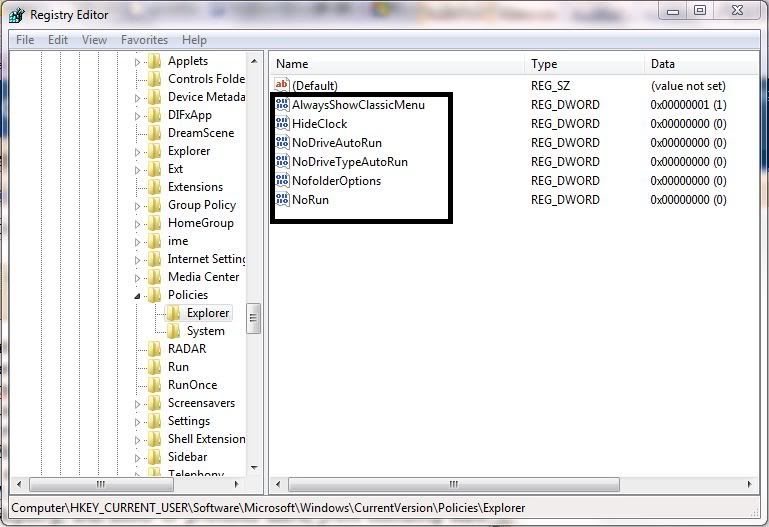Viewport: 769px width, 527px height.
Task: Open the Edit menu
Action: (x=58, y=40)
